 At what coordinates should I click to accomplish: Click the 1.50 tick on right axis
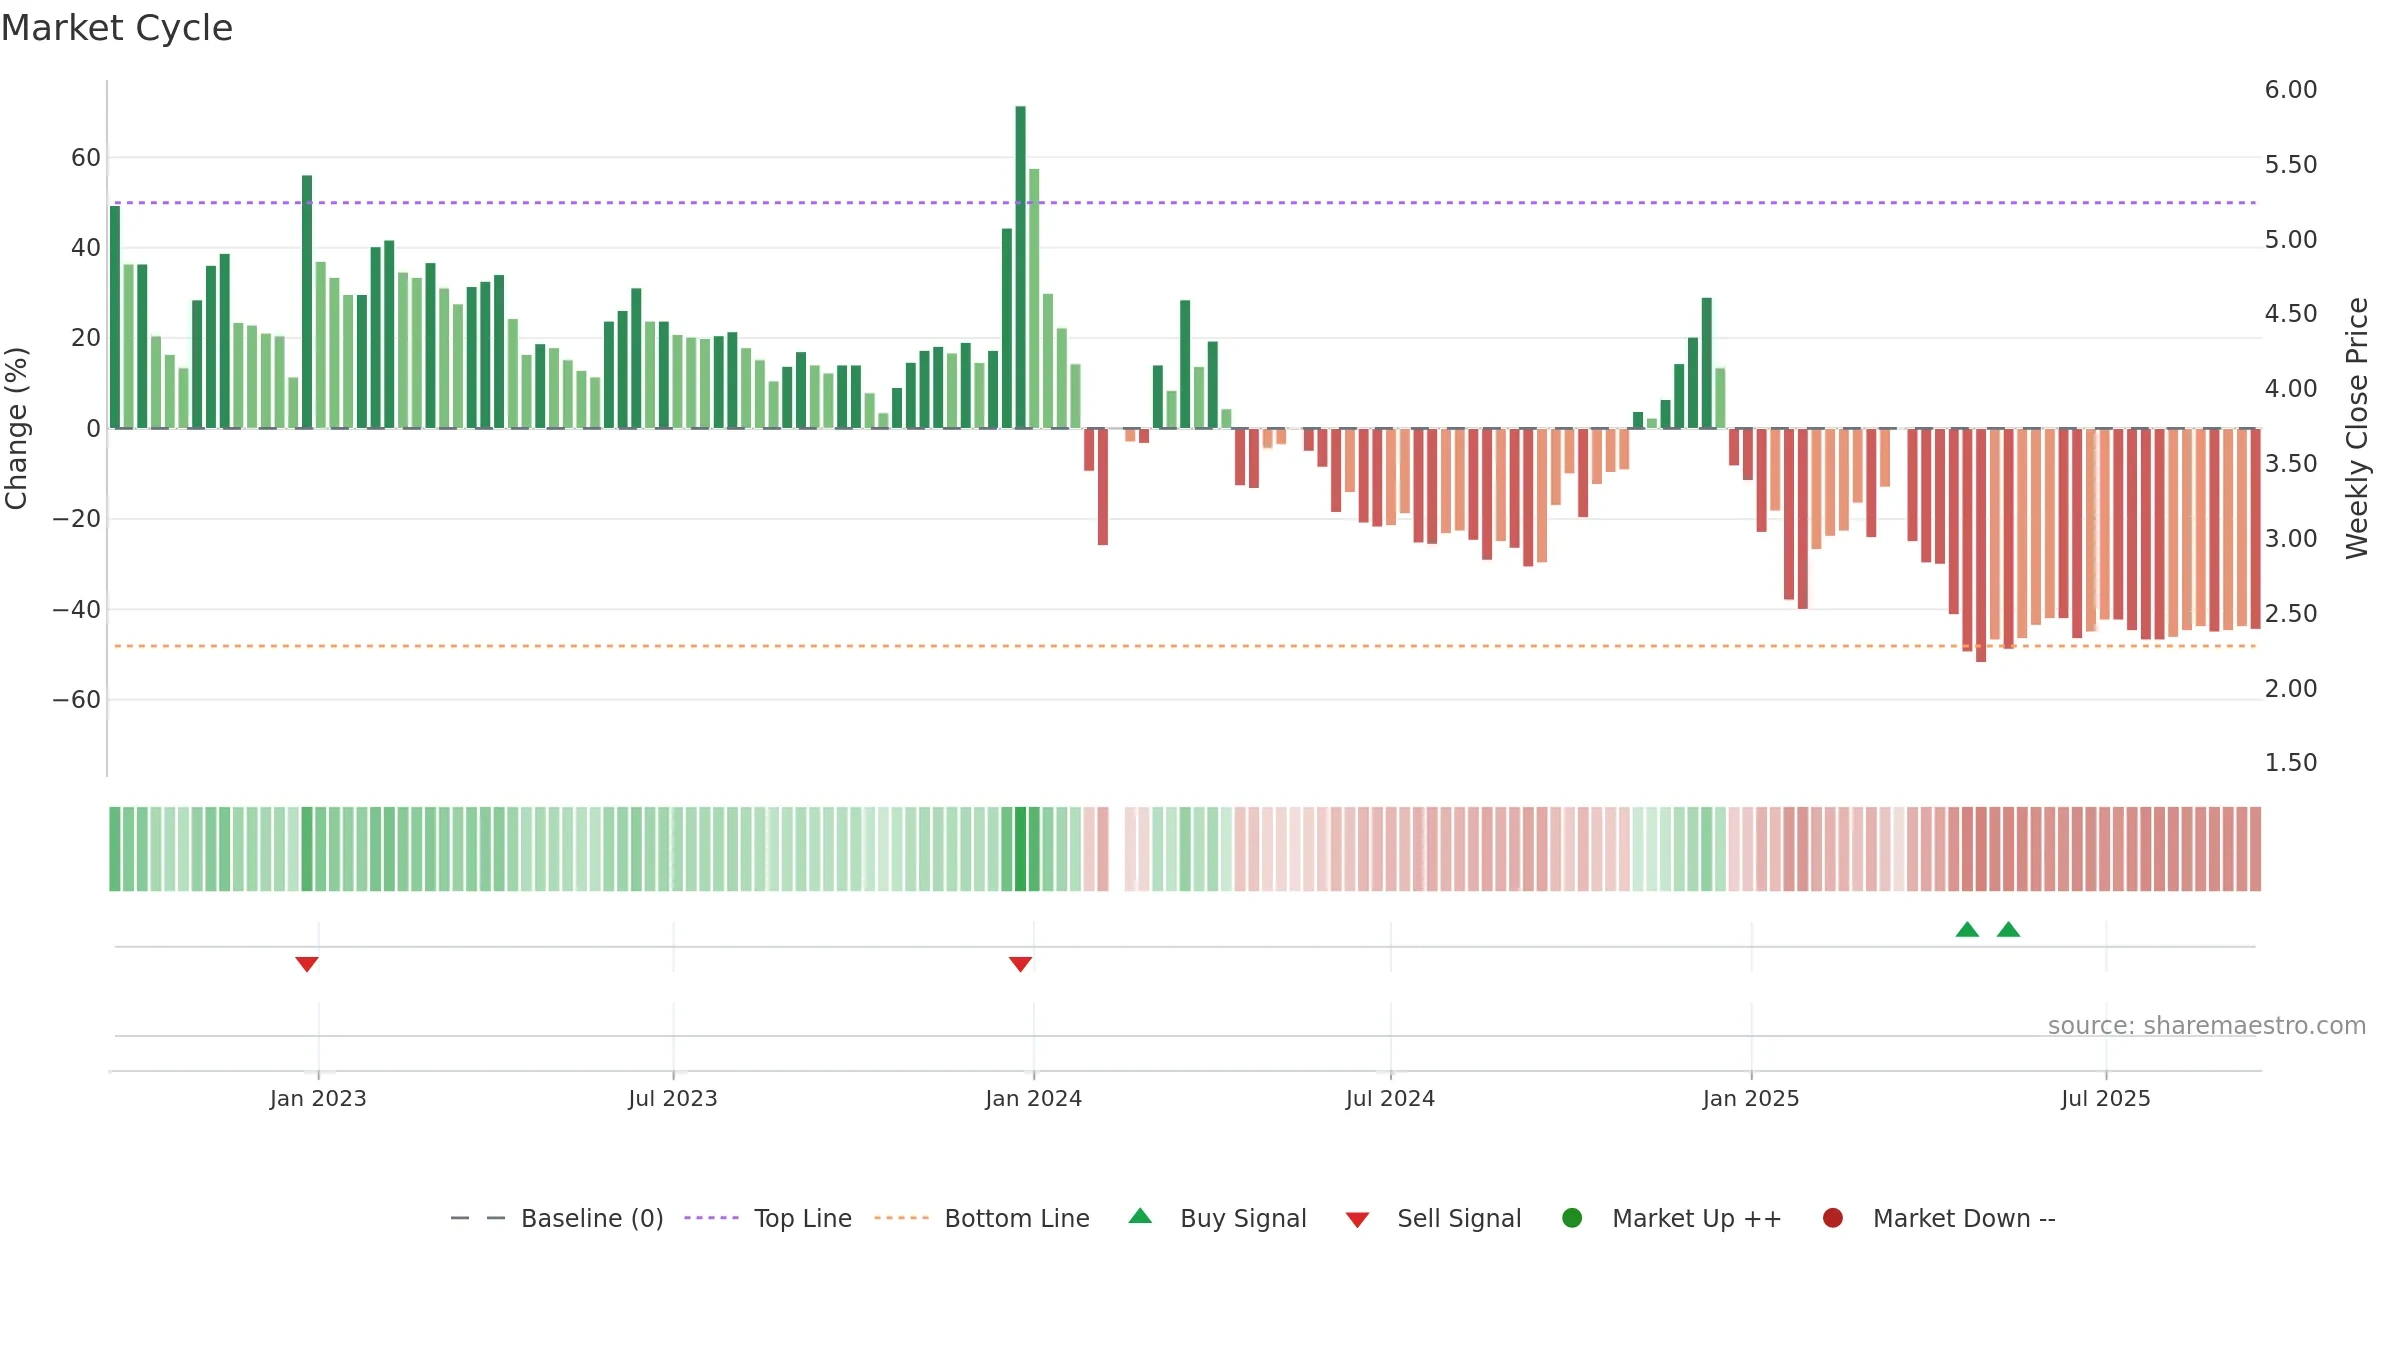[2291, 763]
